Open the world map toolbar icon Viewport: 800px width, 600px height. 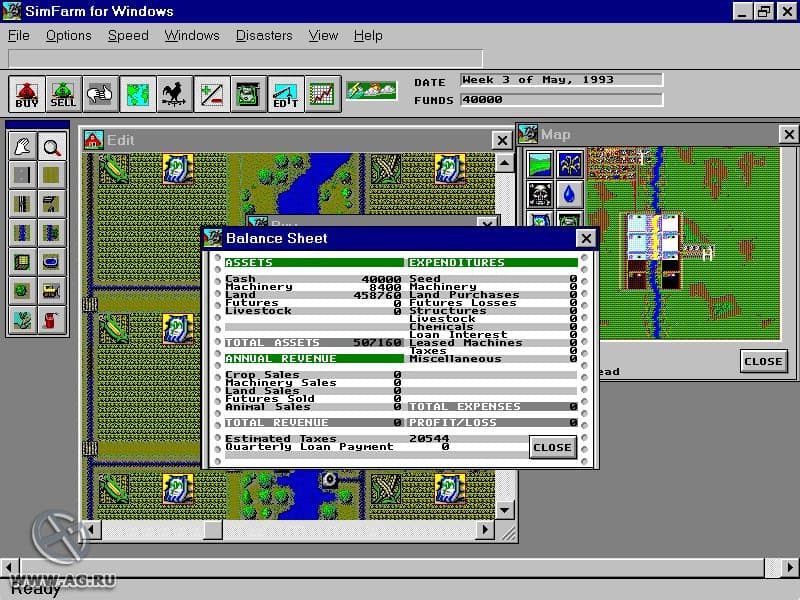click(x=138, y=94)
